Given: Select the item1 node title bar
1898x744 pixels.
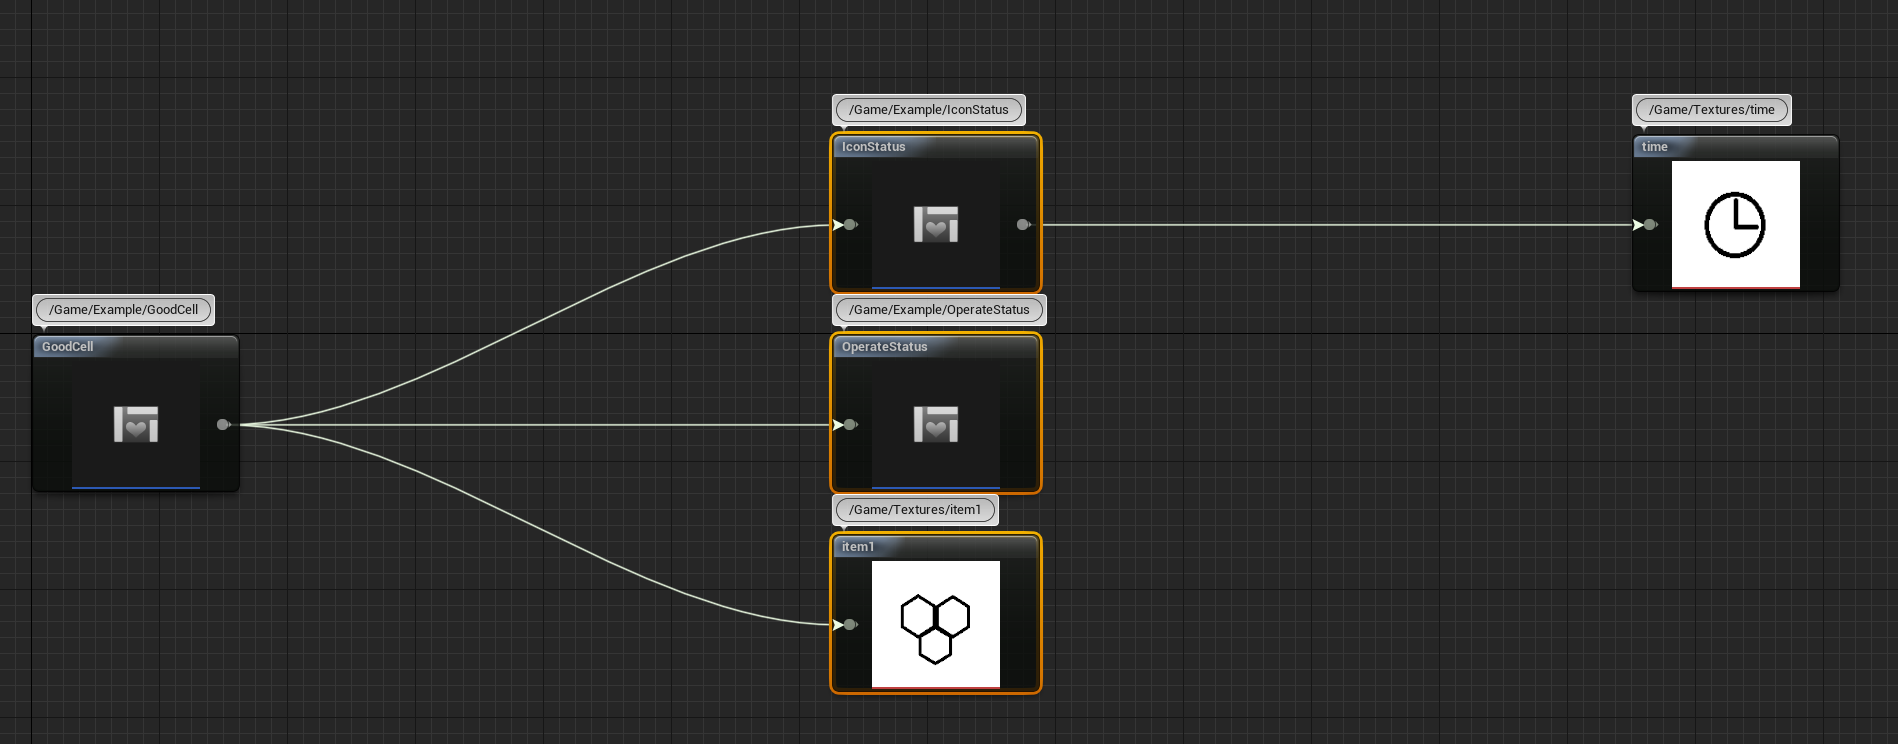Looking at the screenshot, I should pos(936,547).
